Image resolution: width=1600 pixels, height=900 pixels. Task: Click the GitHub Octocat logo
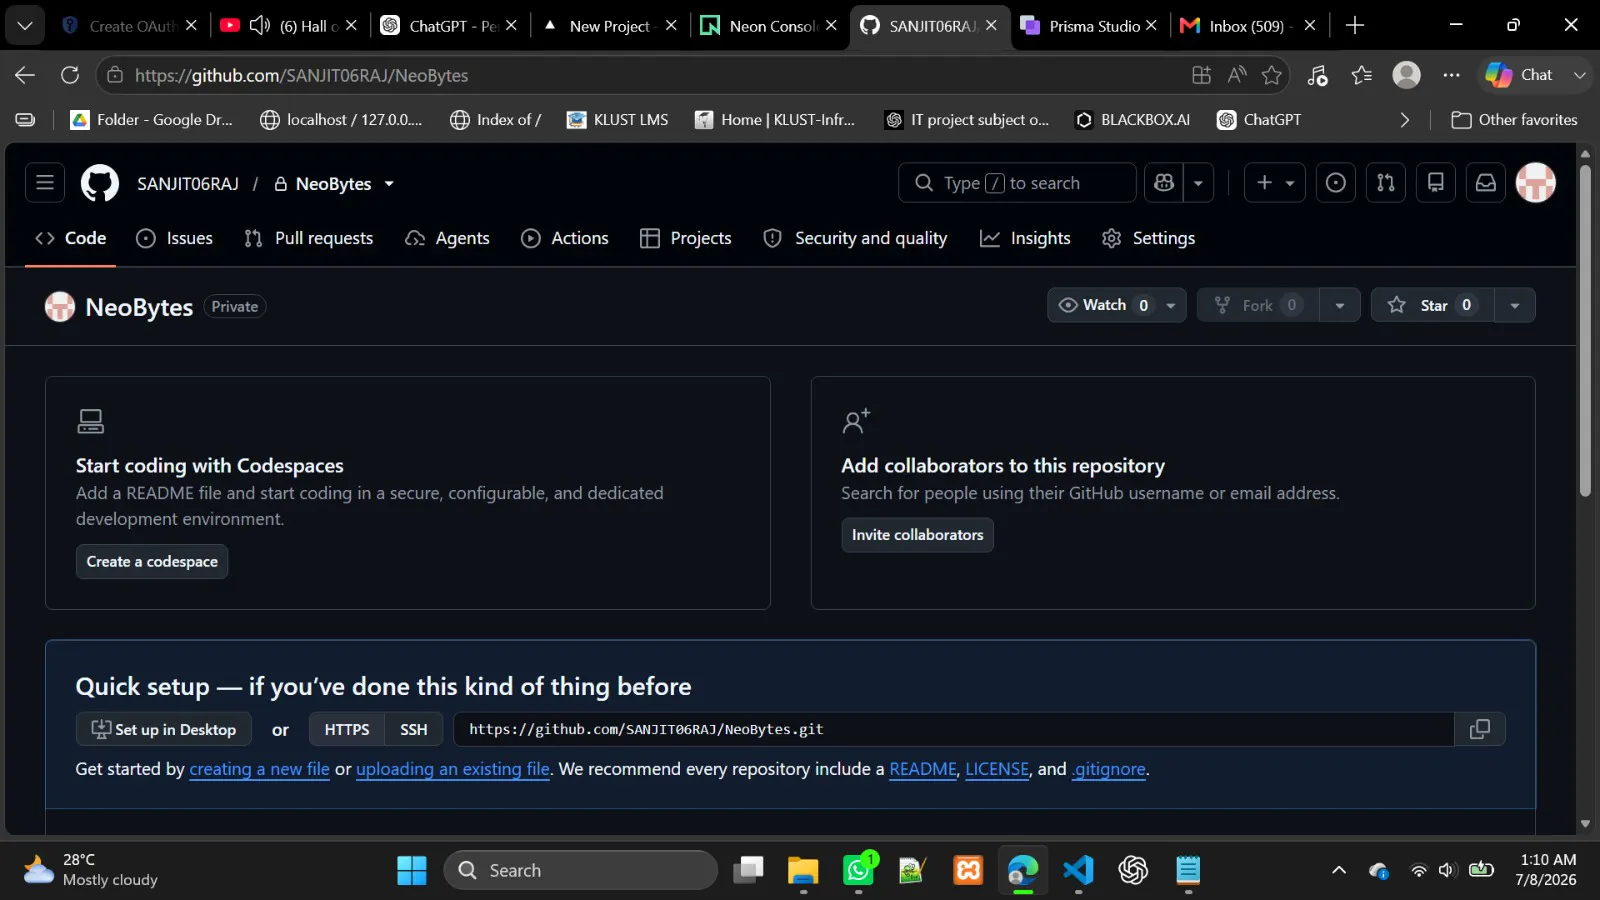[x=99, y=183]
